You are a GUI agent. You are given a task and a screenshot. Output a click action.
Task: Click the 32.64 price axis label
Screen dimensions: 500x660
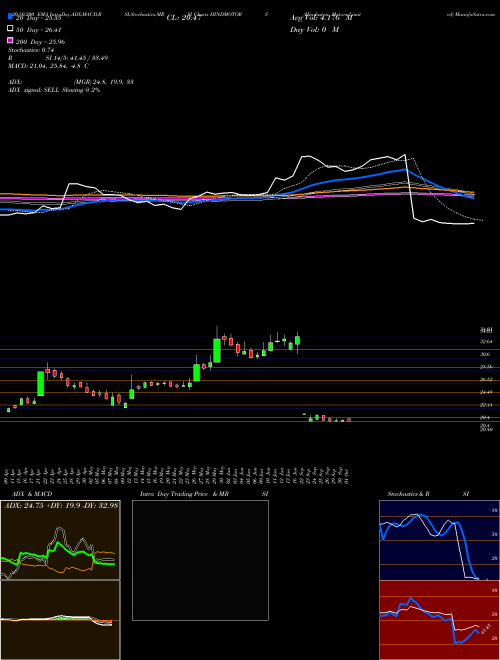tap(486, 341)
